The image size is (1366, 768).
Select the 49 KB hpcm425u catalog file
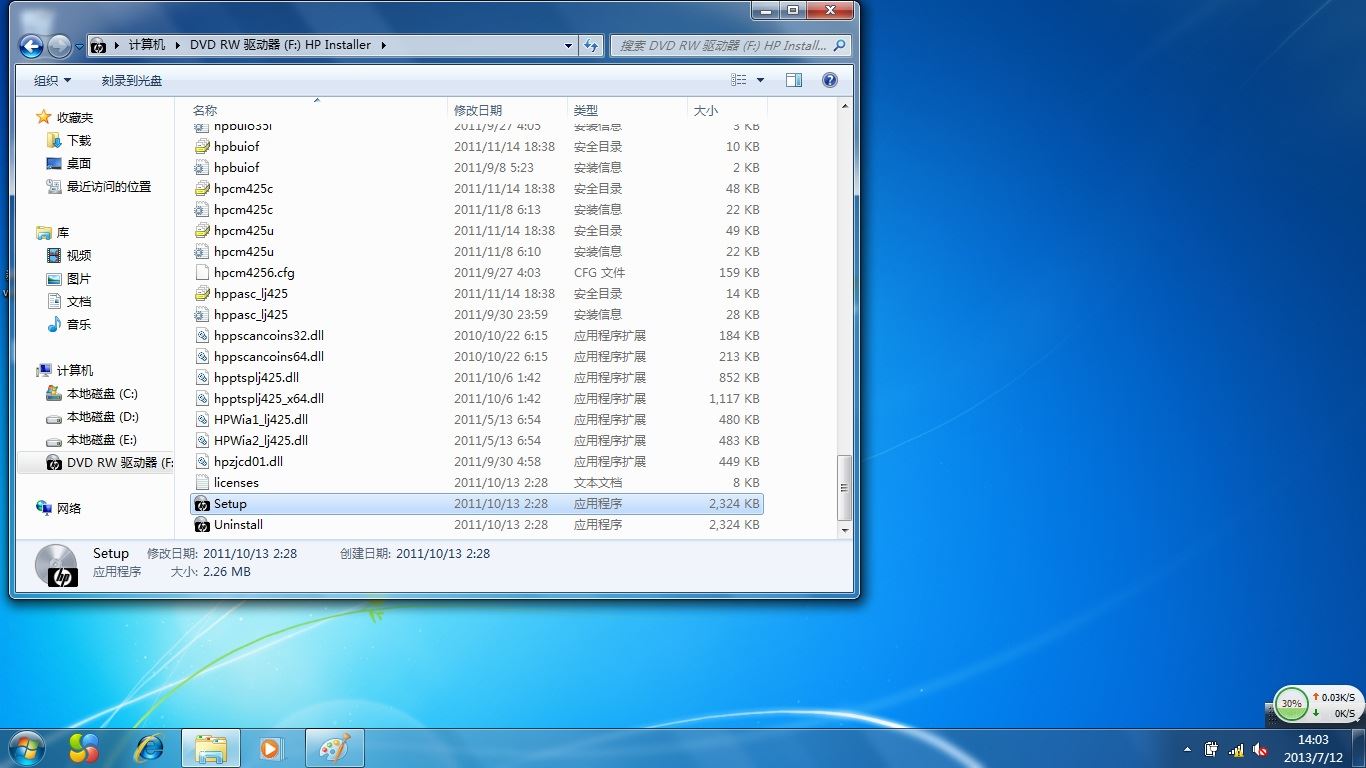tap(476, 231)
